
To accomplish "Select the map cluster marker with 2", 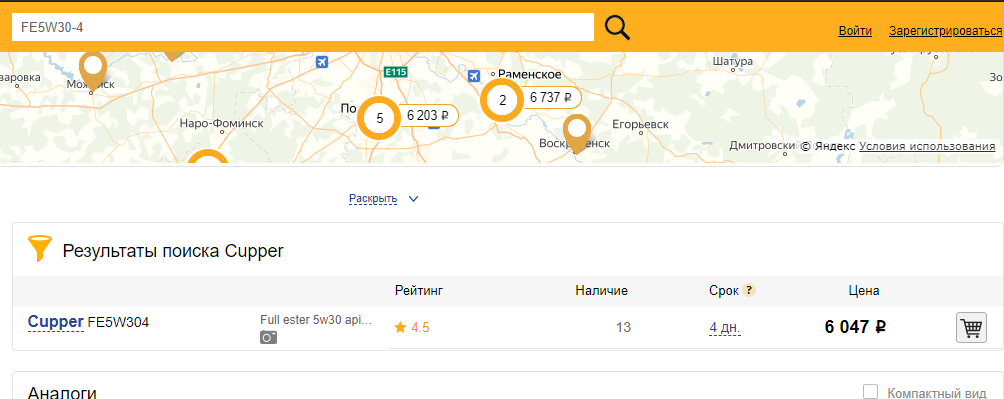I will (502, 99).
